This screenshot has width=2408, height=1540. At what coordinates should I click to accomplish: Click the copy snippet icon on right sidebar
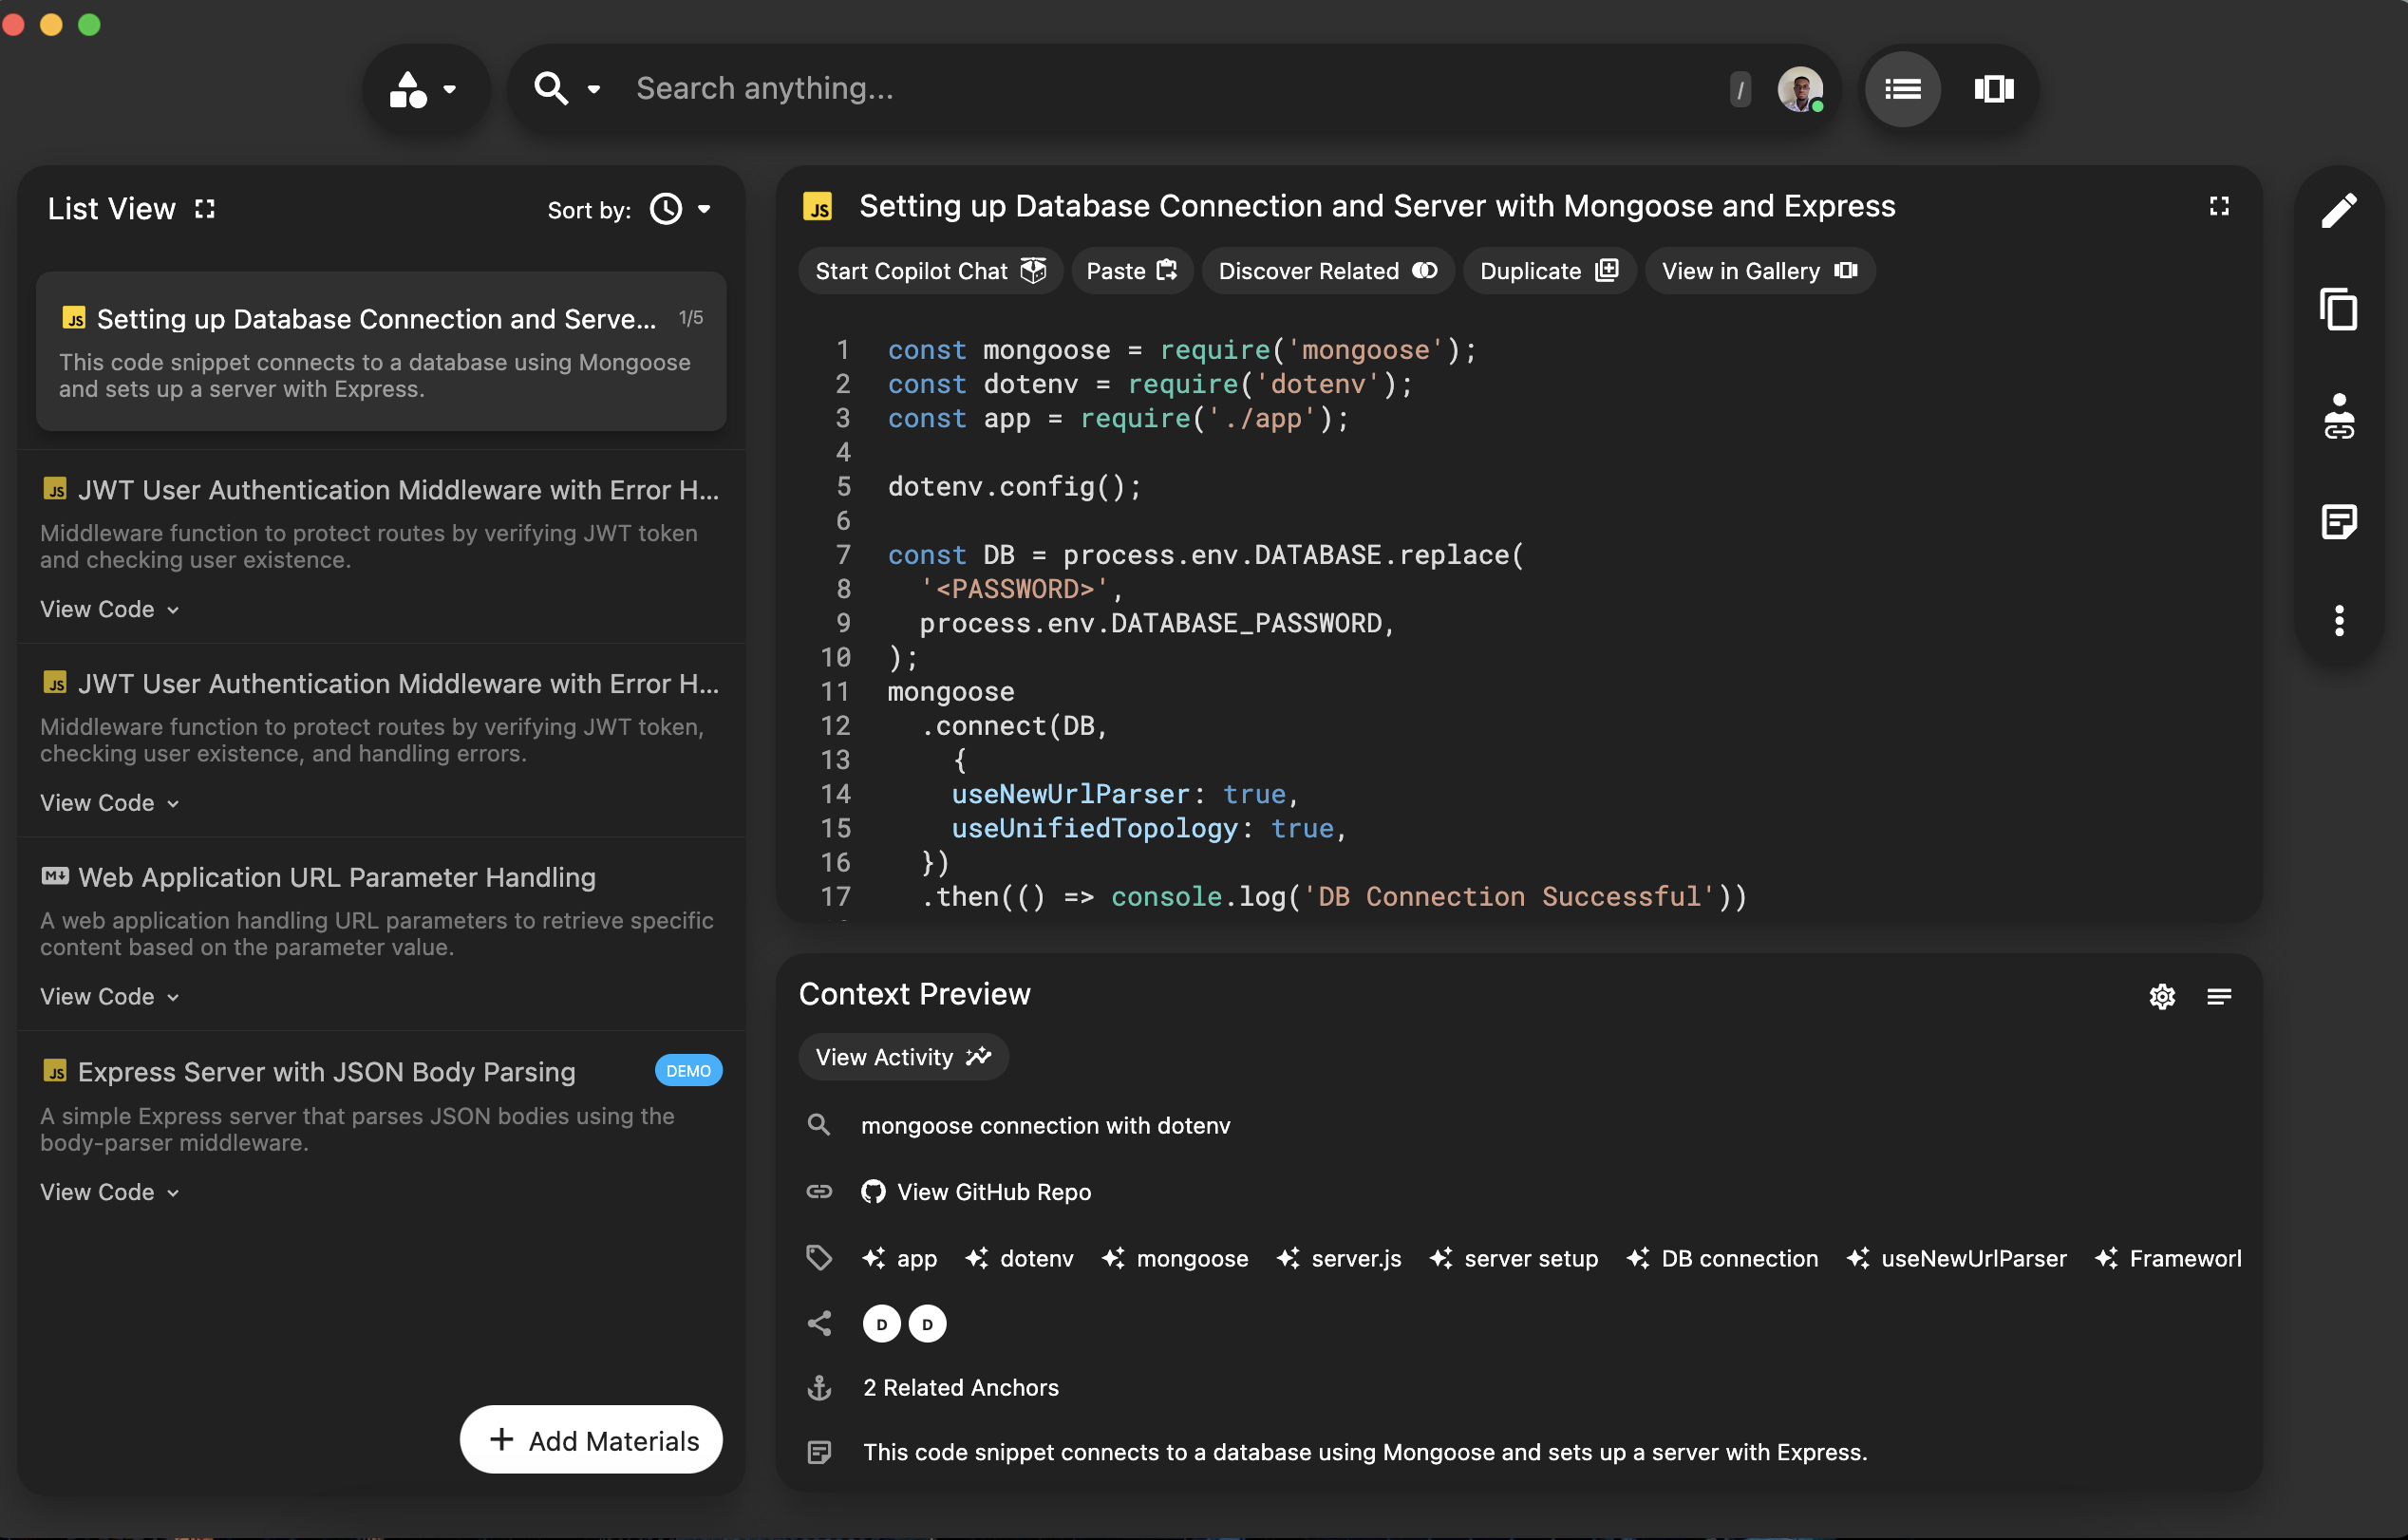pyautogui.click(x=2340, y=310)
